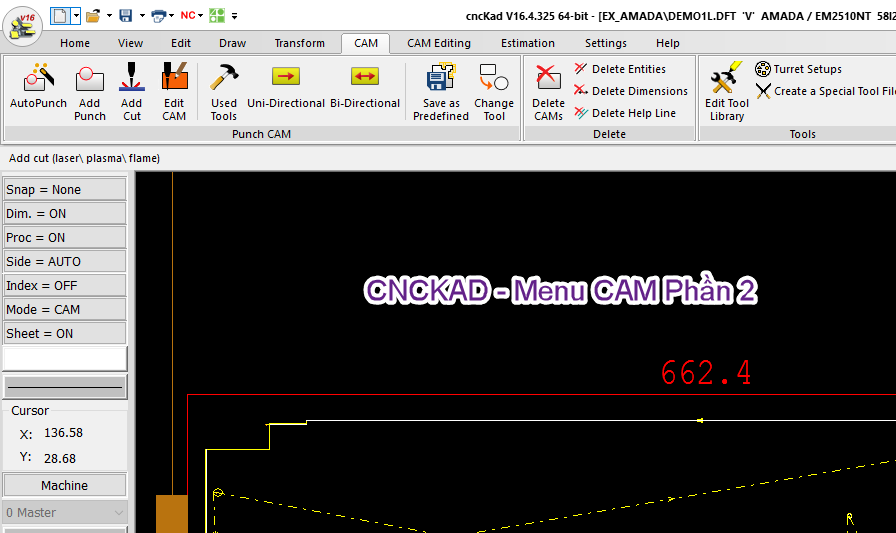The height and width of the screenshot is (533, 896).
Task: Toggle the Side = AUTO setting
Action: pyautogui.click(x=65, y=261)
